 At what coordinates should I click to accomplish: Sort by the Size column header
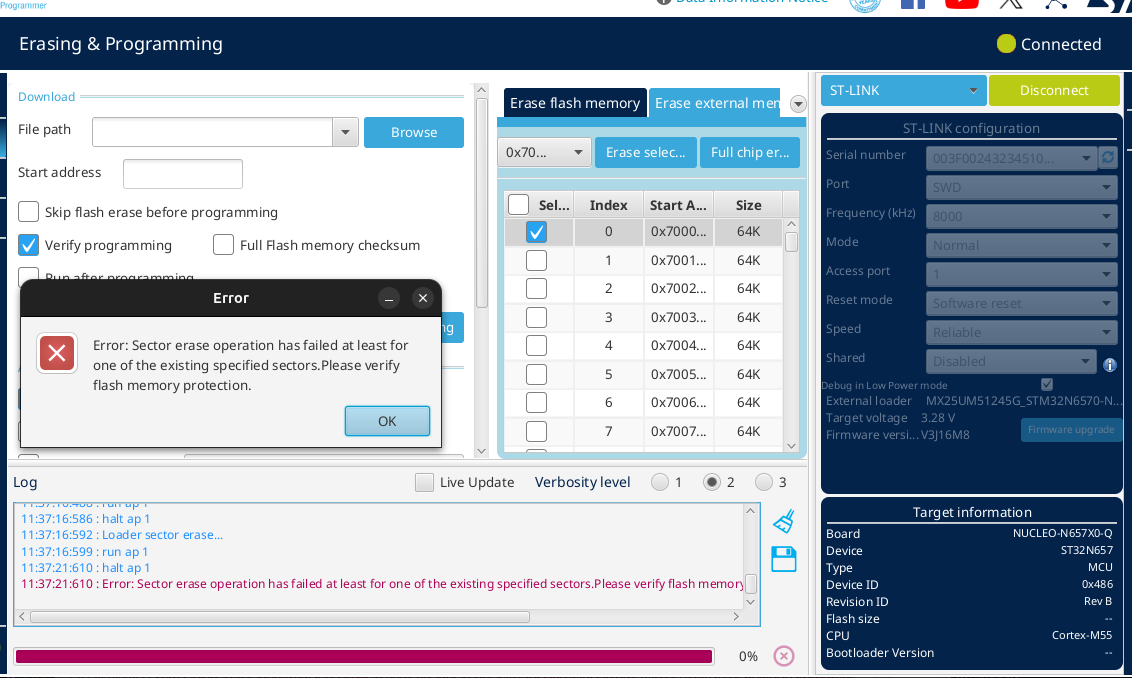(x=749, y=205)
